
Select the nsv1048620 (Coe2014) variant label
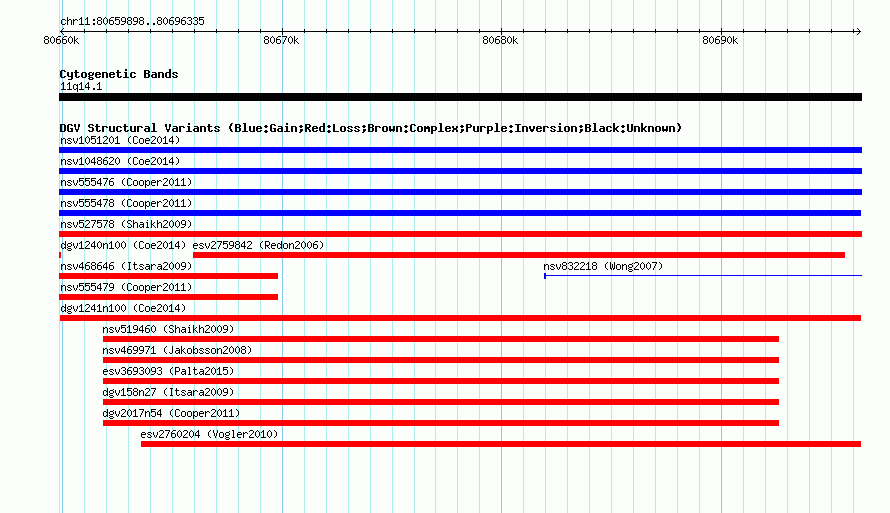coord(120,161)
